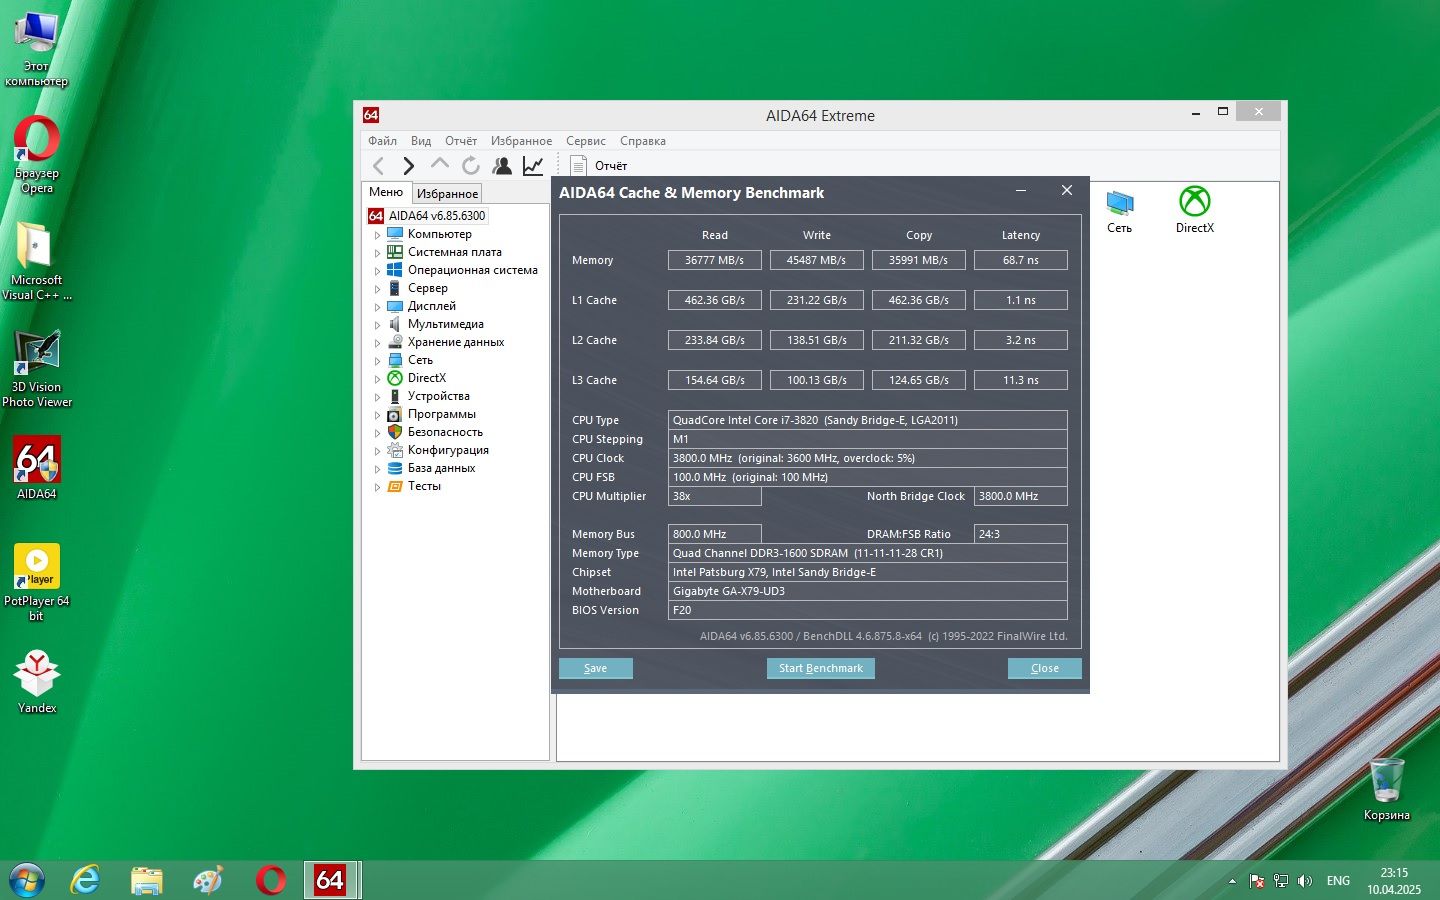Expand the Системная плата tree node

(x=378, y=253)
